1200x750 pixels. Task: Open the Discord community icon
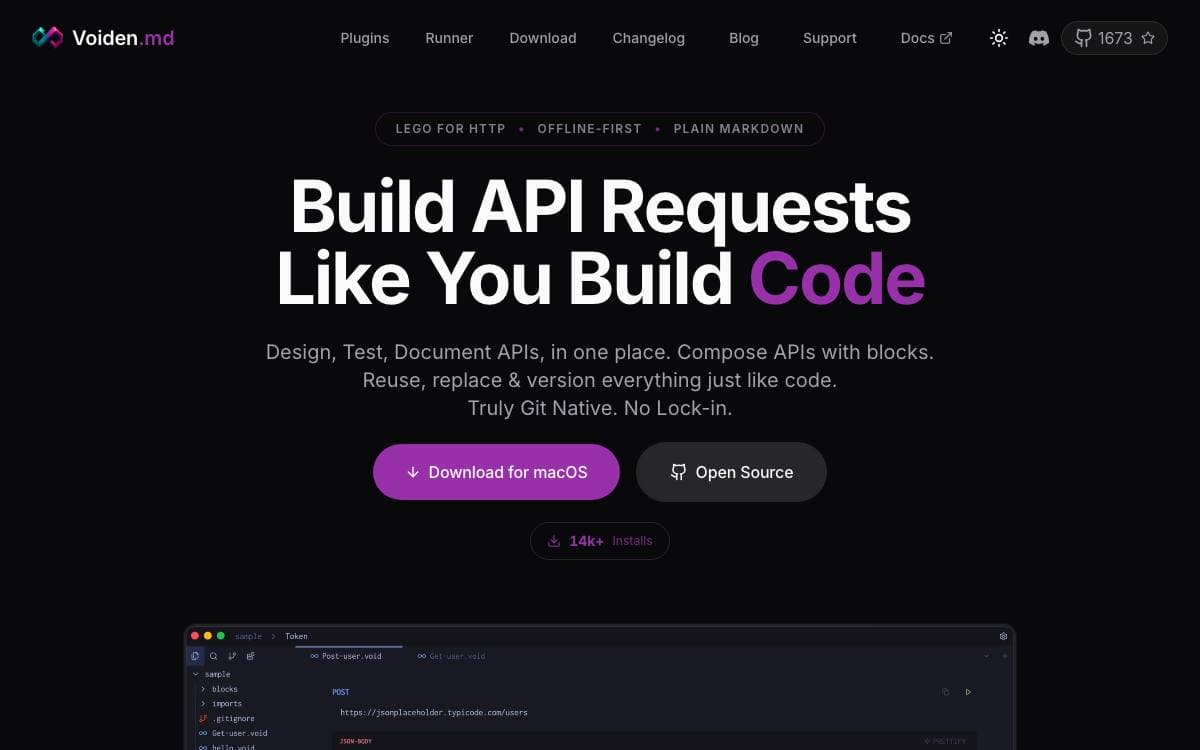pyautogui.click(x=1039, y=38)
